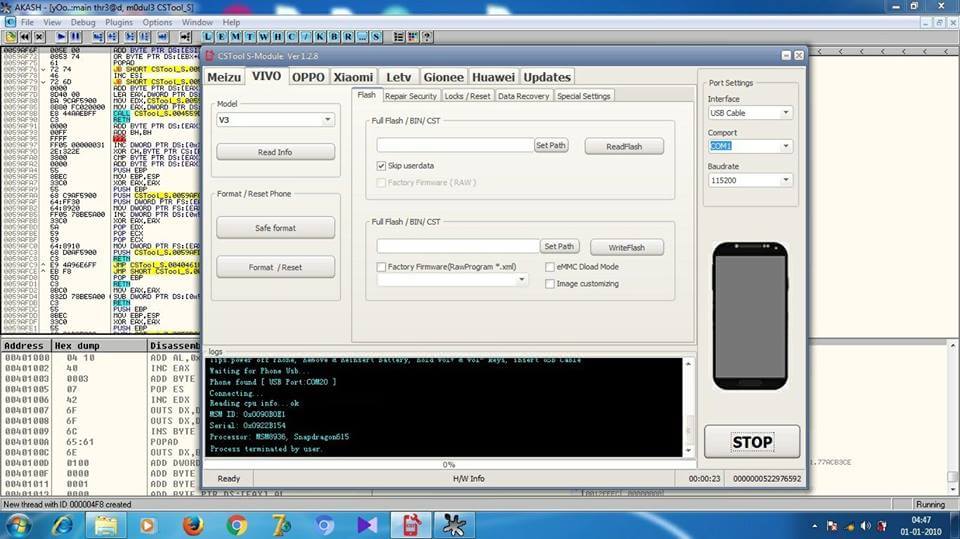Viewport: 960px width, 539px height.
Task: Open Breakpoints window with B icon
Action: coord(334,37)
